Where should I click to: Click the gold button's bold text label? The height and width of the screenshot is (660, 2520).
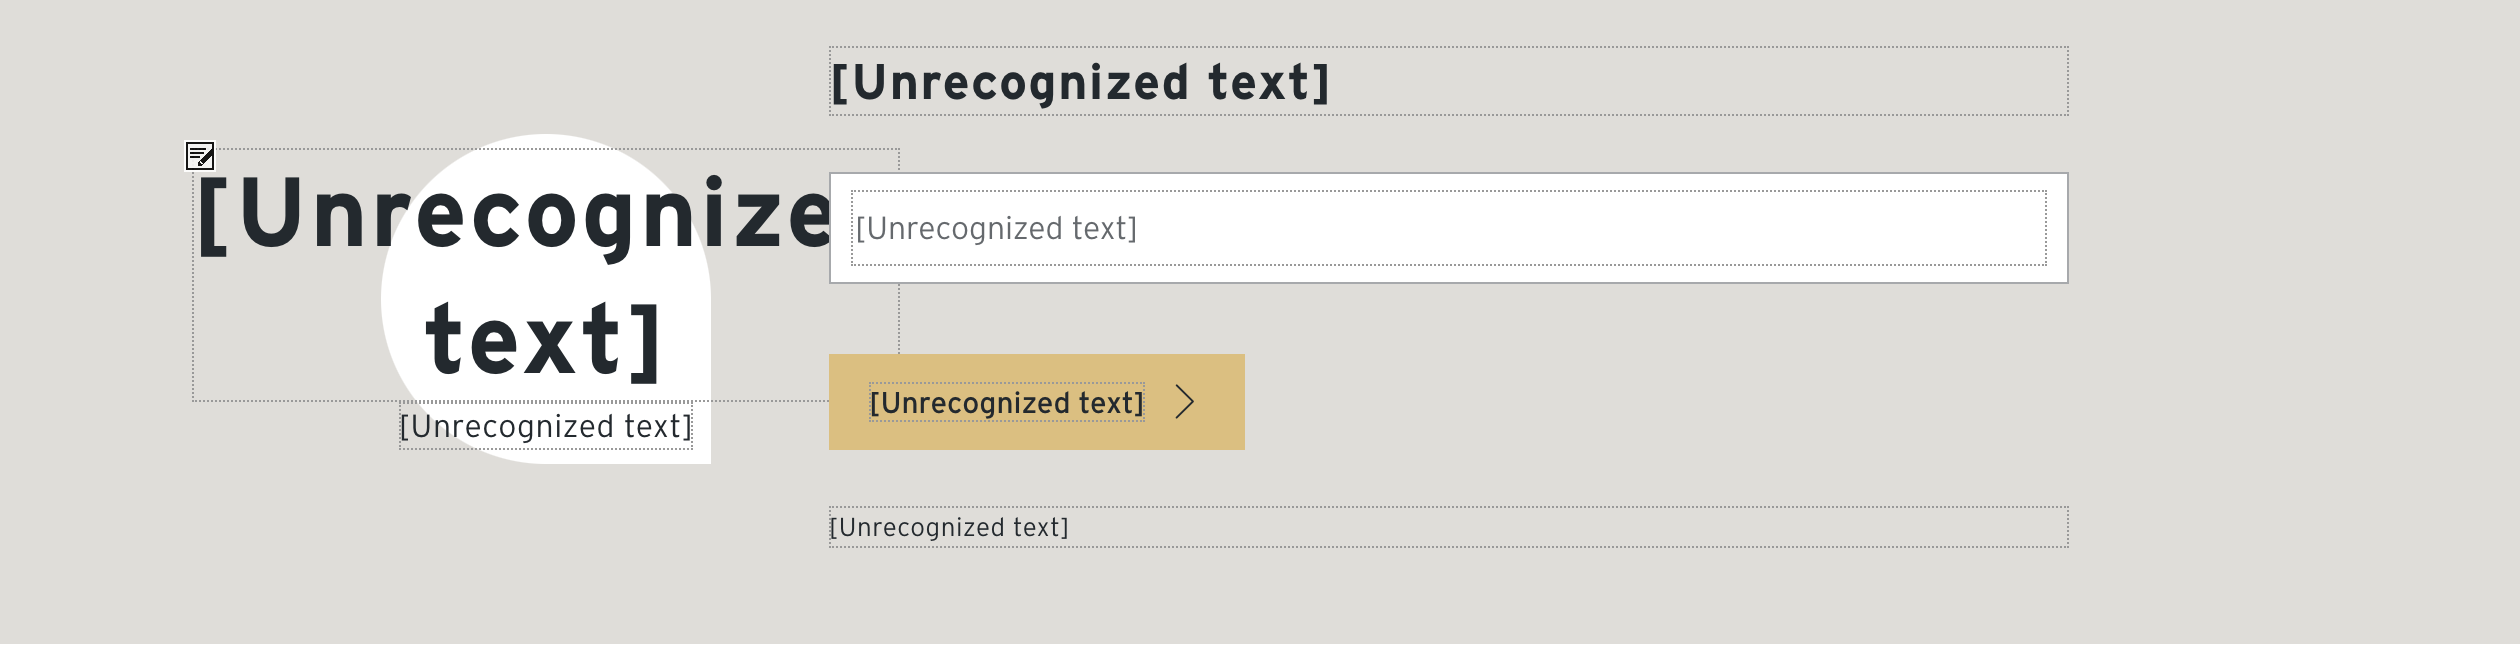tap(1006, 403)
